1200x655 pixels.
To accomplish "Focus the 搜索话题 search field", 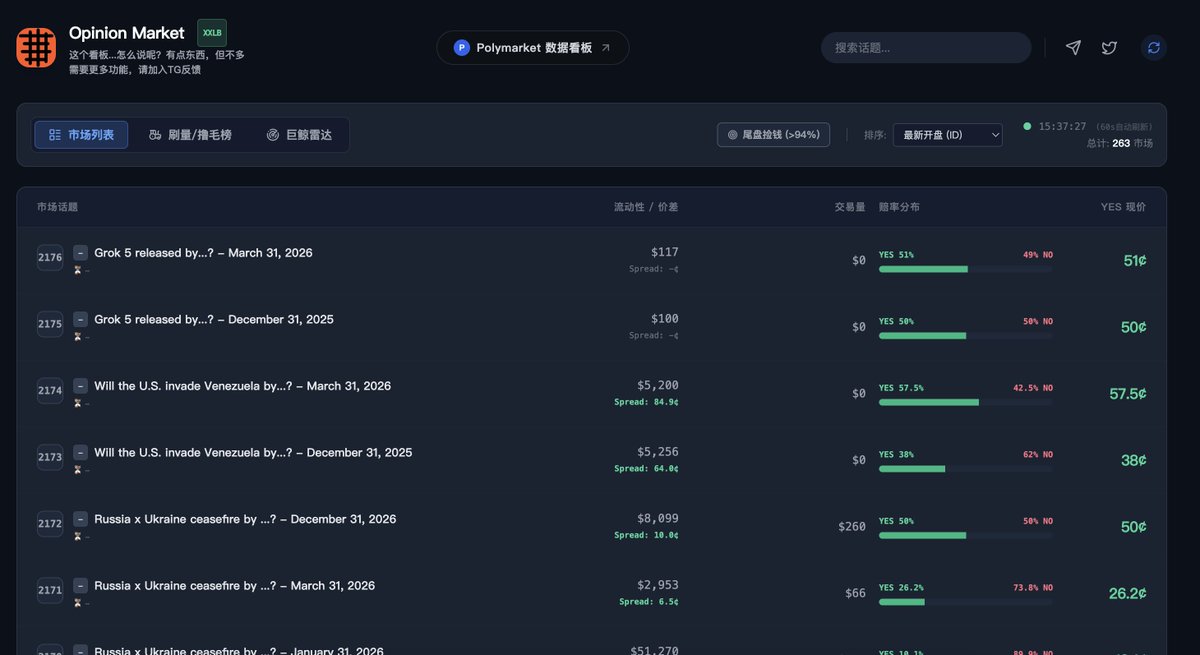I will click(x=925, y=48).
